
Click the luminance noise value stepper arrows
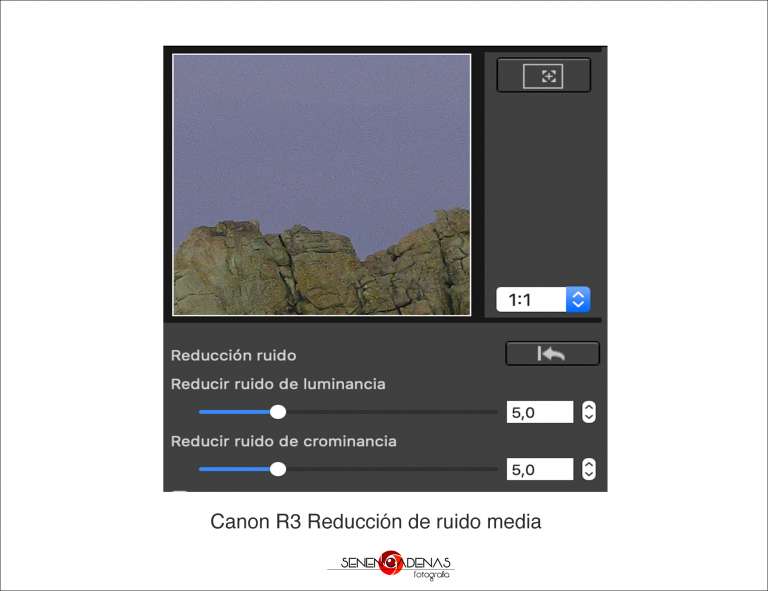589,412
